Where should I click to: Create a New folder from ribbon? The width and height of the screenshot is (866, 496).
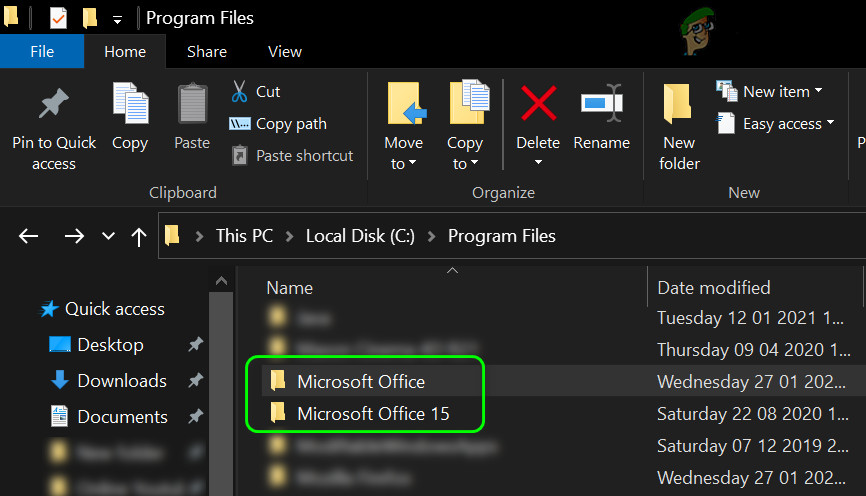[x=679, y=106]
